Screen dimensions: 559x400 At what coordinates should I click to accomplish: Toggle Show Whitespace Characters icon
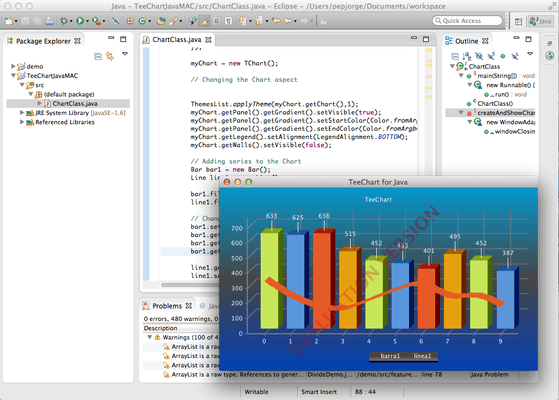228,21
